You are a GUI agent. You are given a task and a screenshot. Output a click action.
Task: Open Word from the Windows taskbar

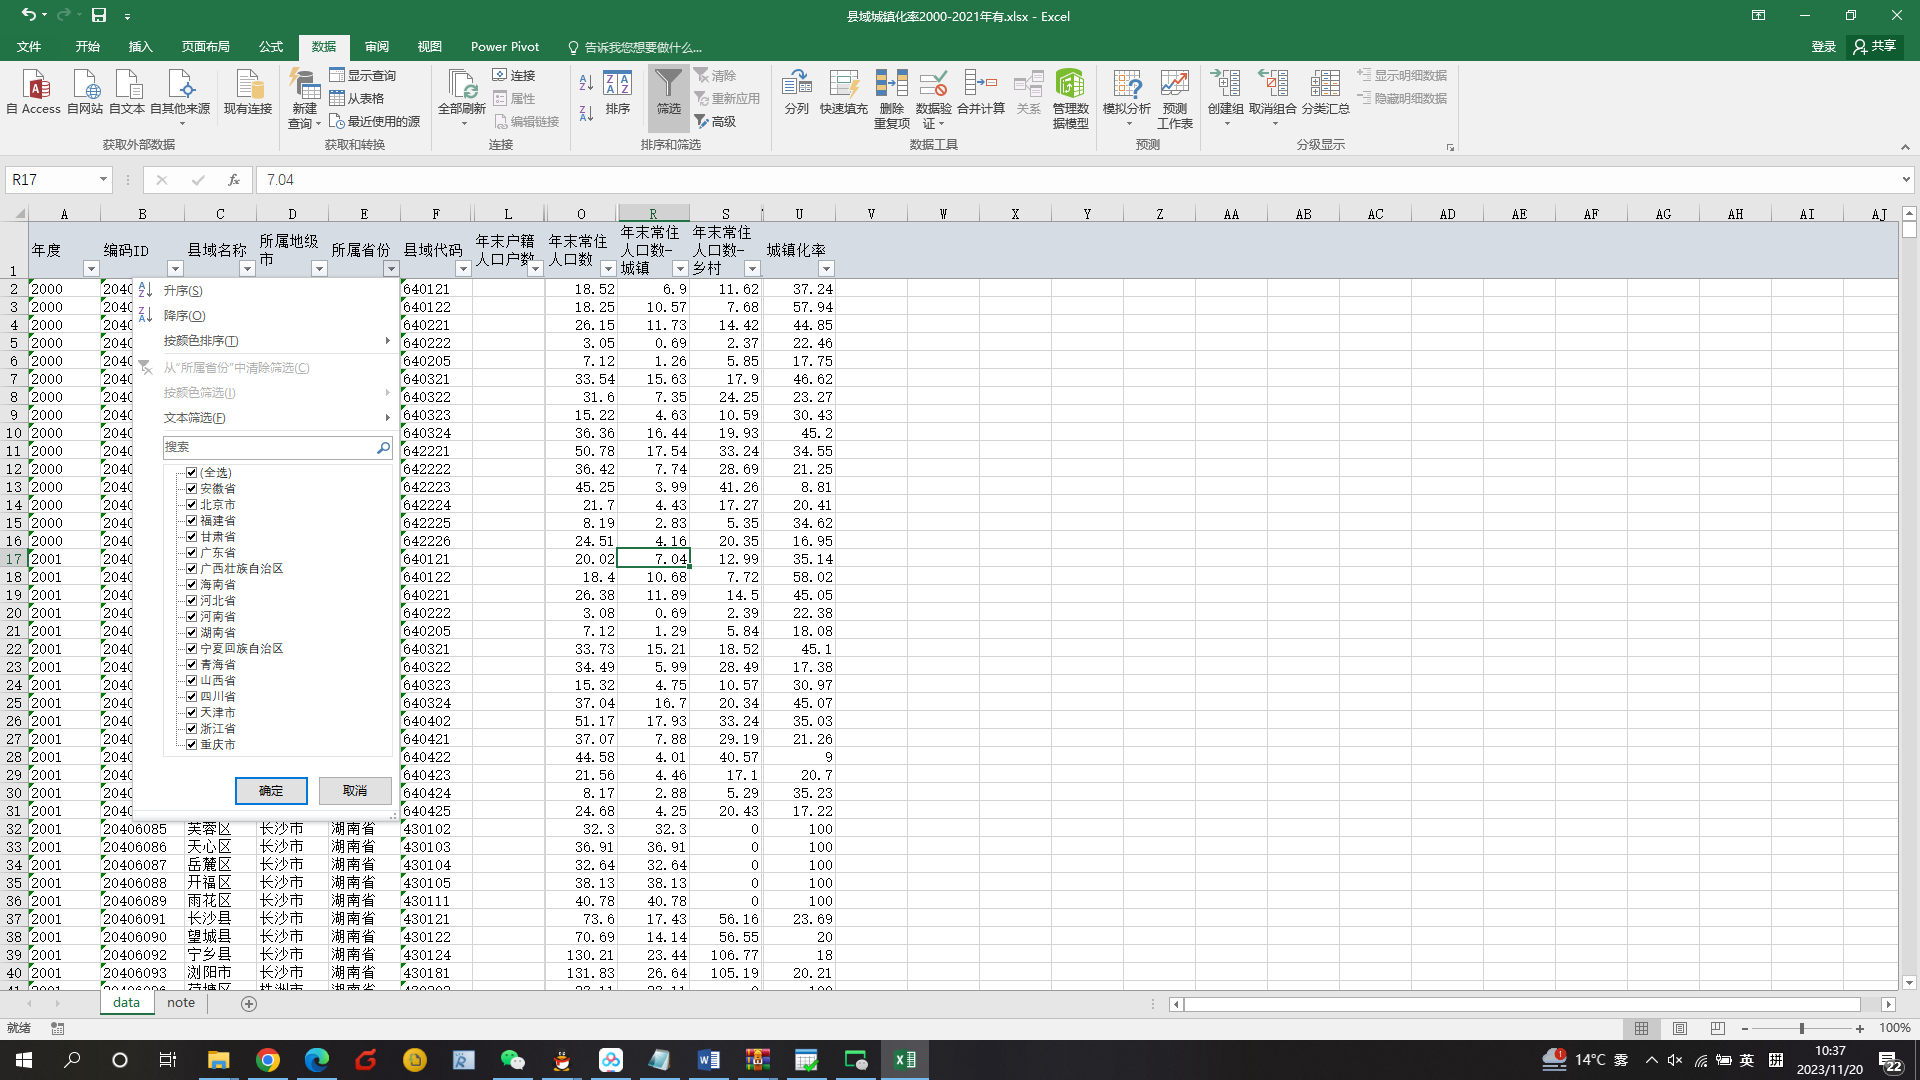click(x=708, y=1060)
